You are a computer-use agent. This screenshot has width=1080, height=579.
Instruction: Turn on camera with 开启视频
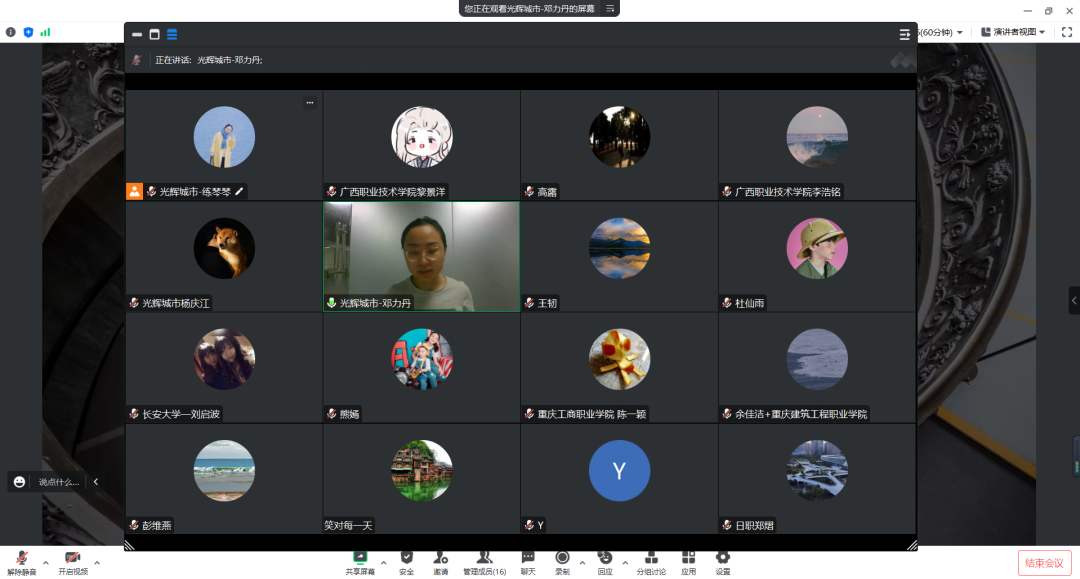tap(72, 562)
